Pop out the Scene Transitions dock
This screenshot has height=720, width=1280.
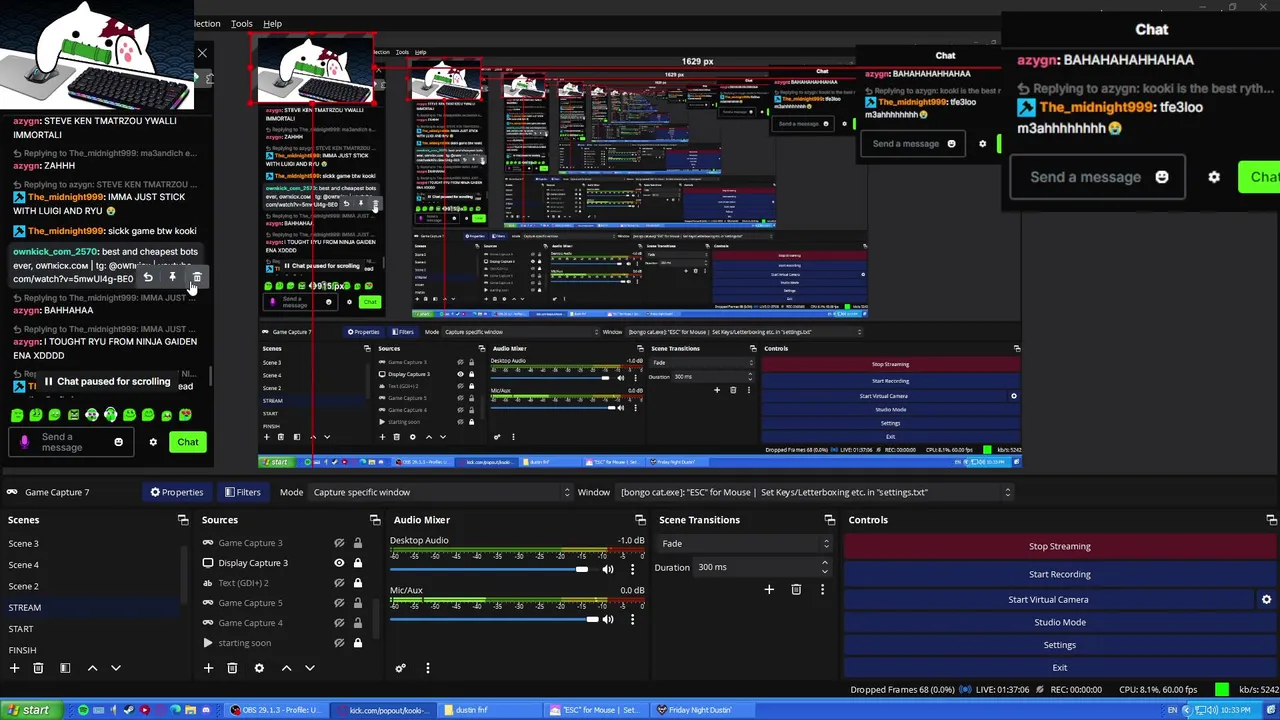tap(829, 520)
